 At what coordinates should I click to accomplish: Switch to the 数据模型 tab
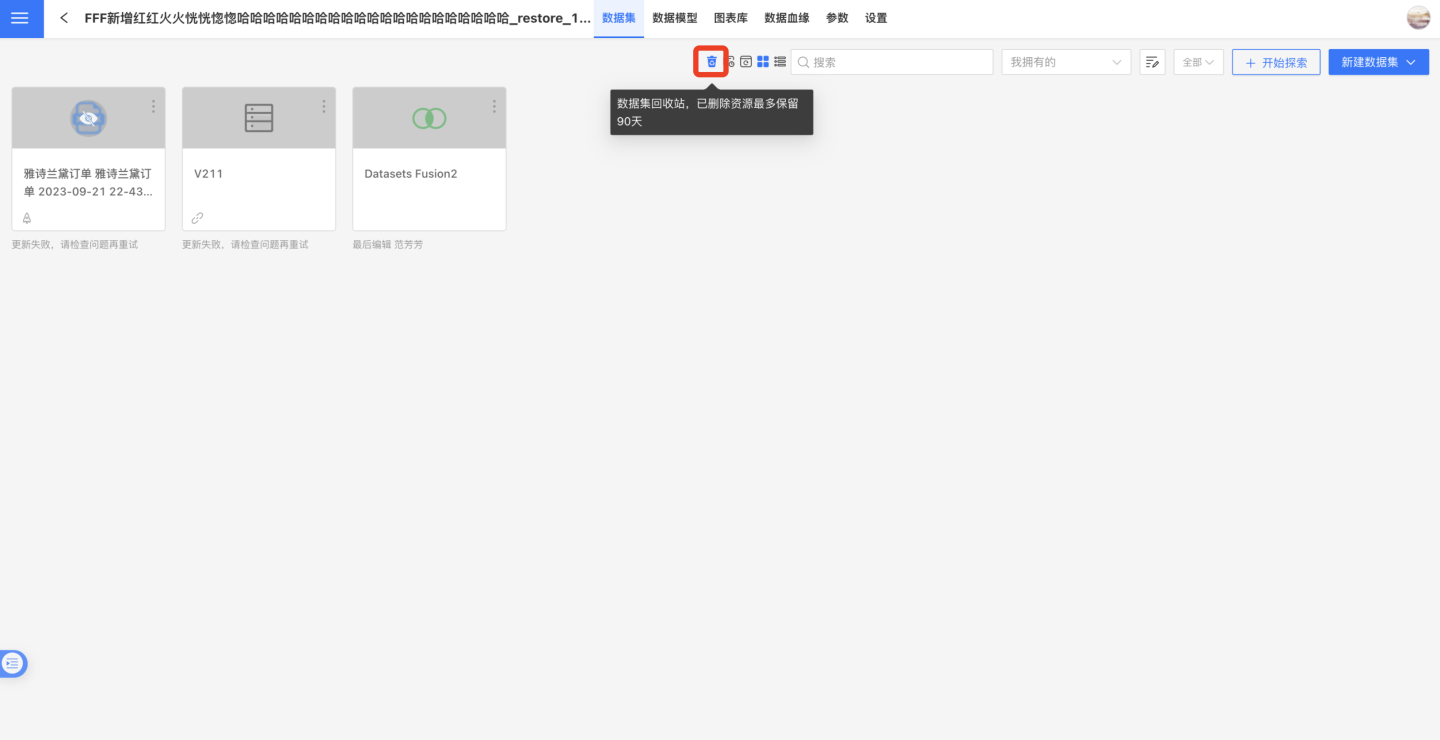pos(674,18)
